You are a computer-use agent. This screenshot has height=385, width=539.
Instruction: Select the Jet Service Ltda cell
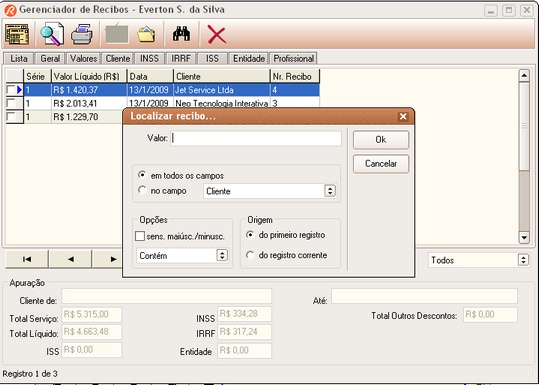tap(222, 90)
